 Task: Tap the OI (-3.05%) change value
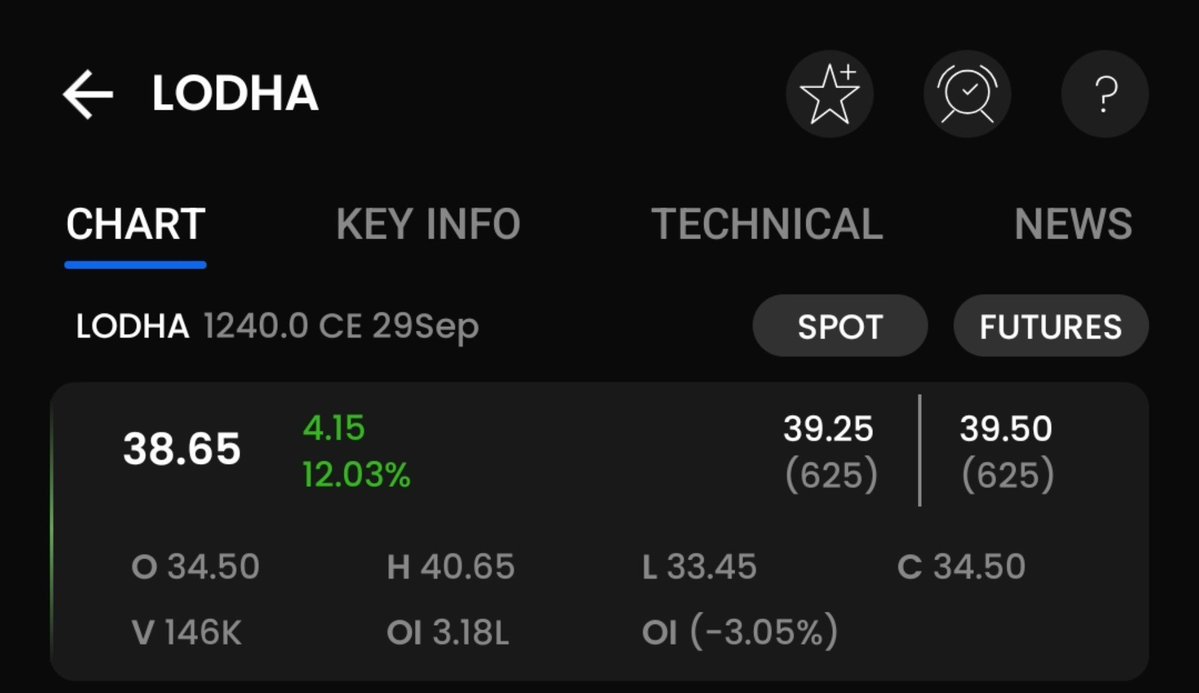click(740, 632)
